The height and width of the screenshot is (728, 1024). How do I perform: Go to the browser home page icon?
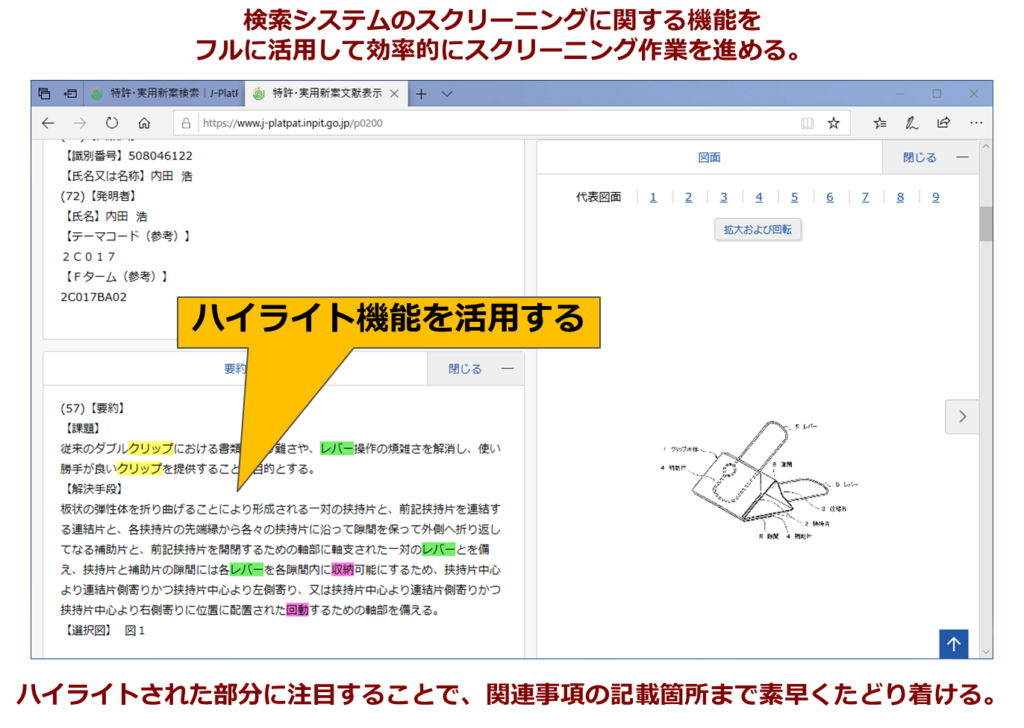tap(144, 123)
